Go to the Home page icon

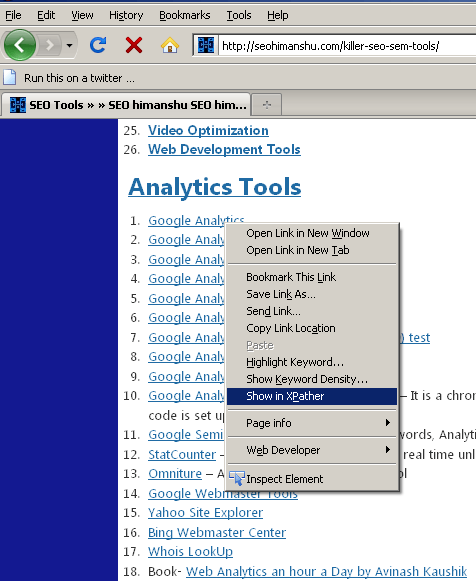(x=170, y=45)
